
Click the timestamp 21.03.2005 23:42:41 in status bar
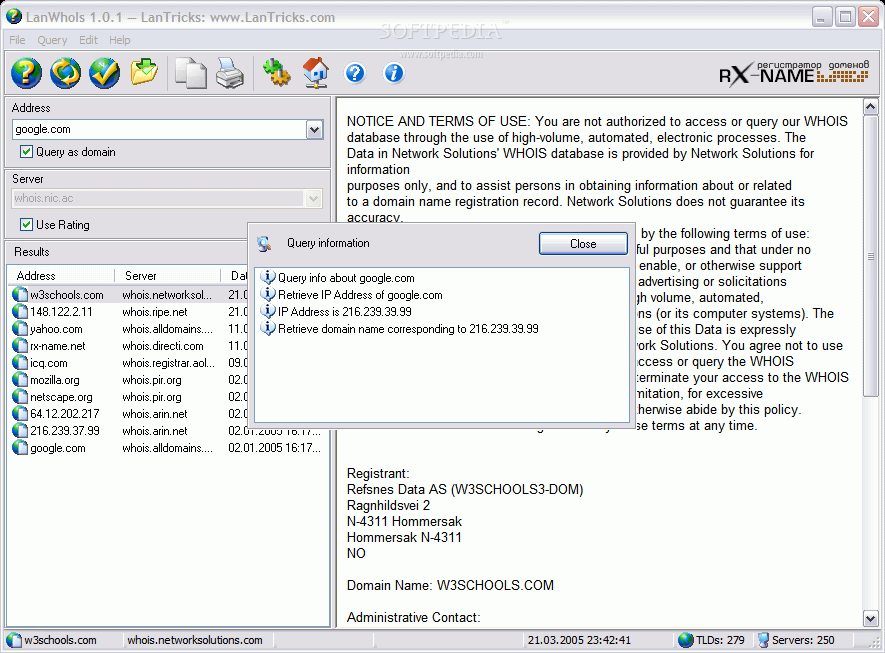[x=579, y=640]
